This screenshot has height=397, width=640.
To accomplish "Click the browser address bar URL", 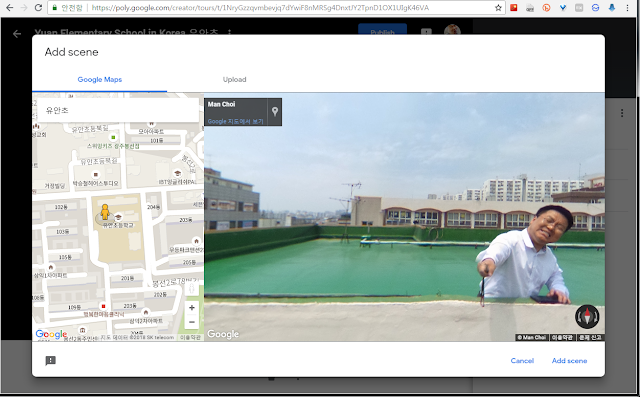I will 260,8.
